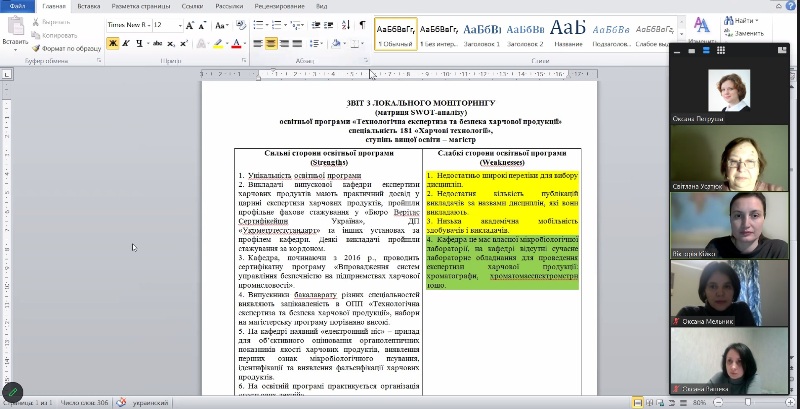Toggle Bold (Ж) formatting
Screen dimensions: 800x409
tap(113, 44)
